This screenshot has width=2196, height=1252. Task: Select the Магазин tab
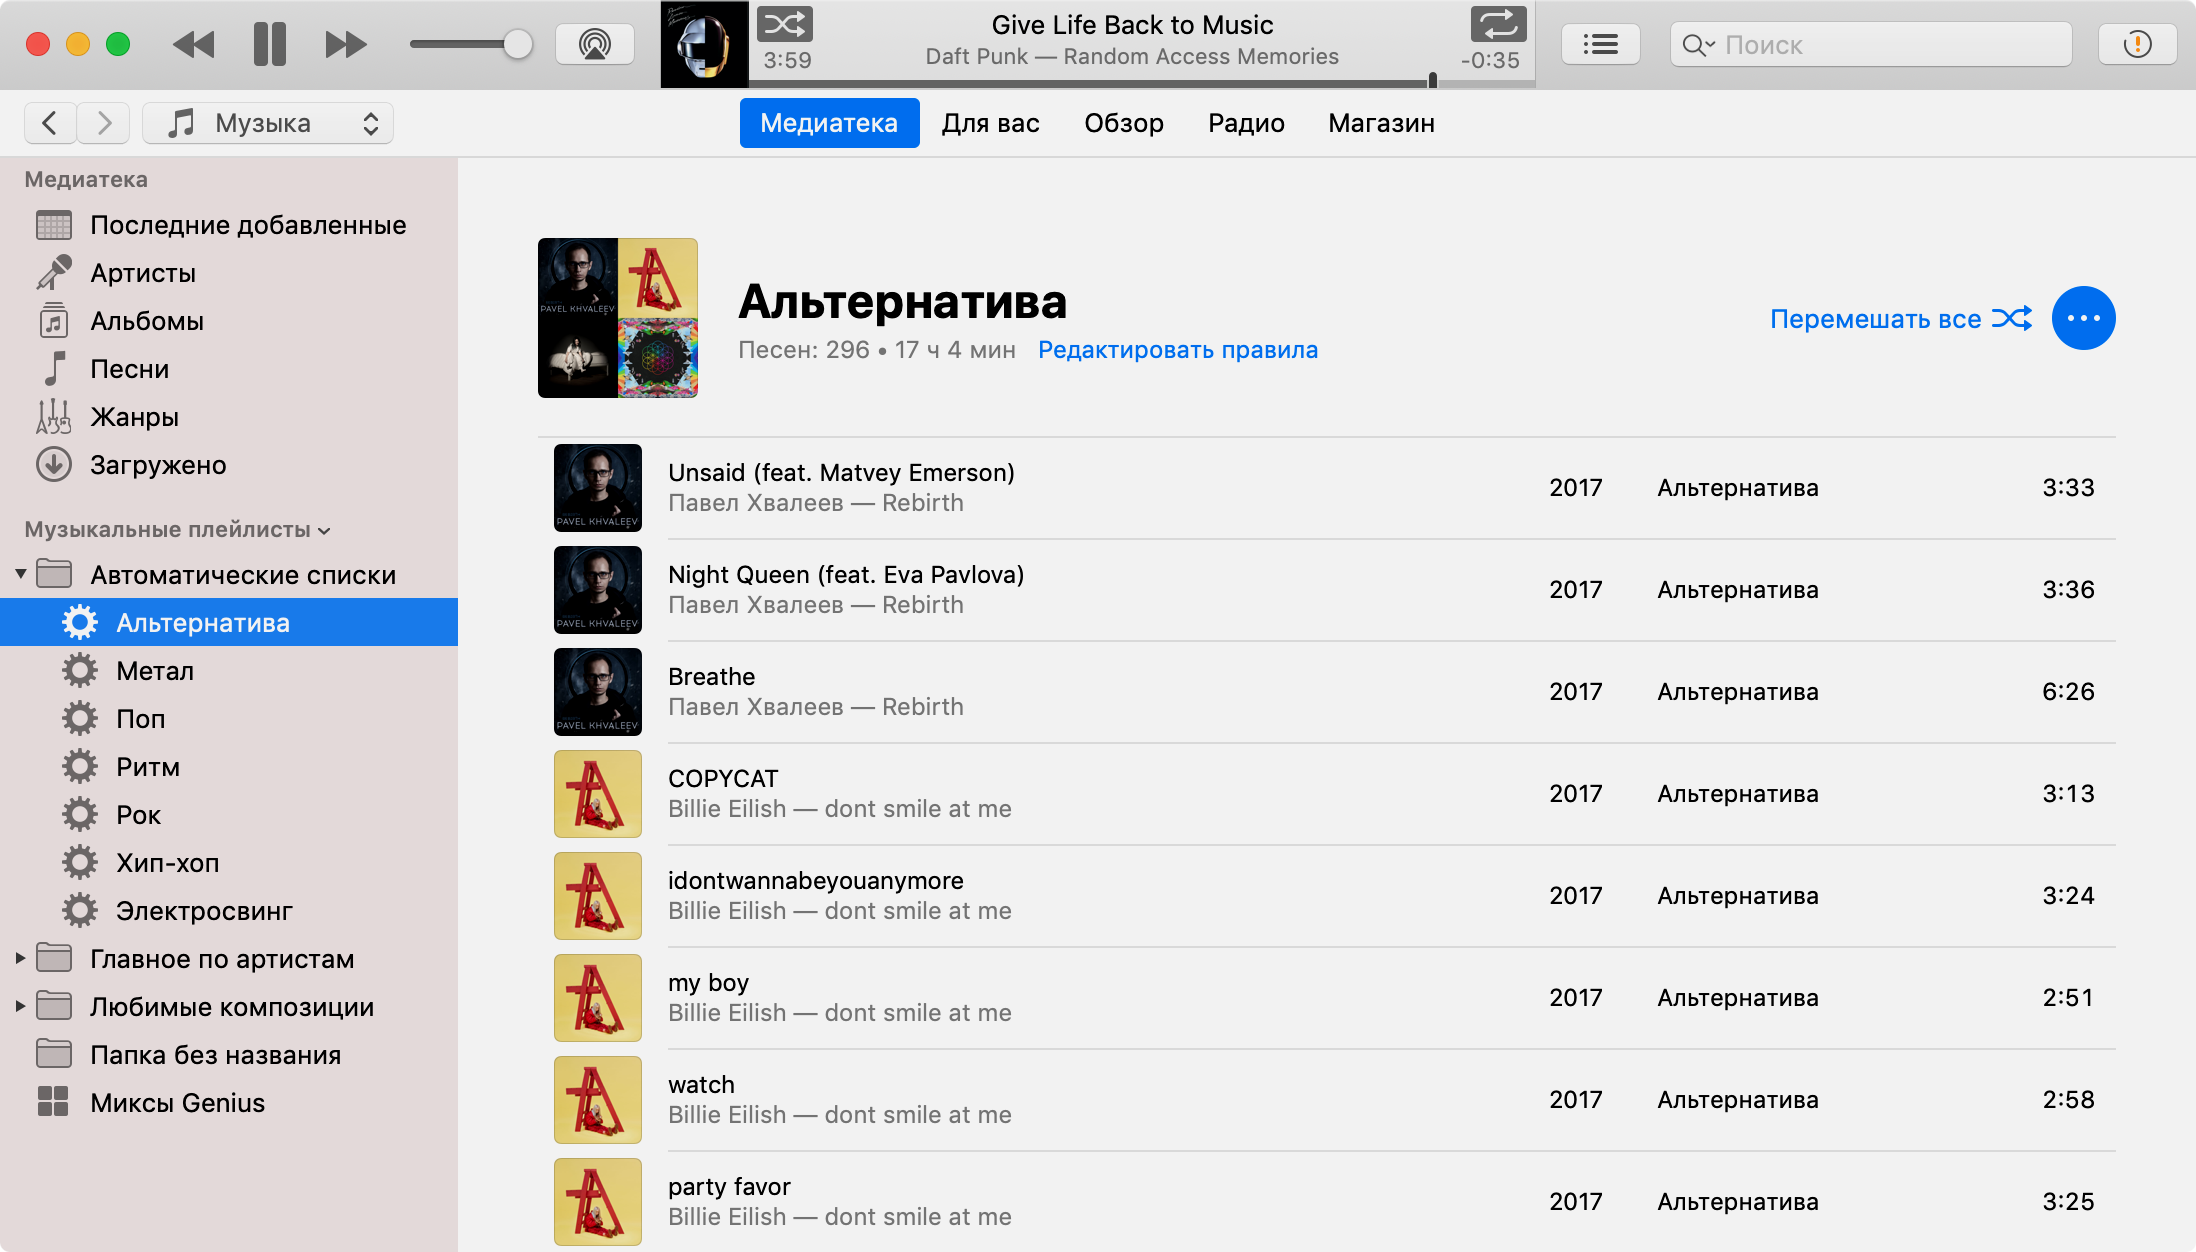(x=1380, y=122)
